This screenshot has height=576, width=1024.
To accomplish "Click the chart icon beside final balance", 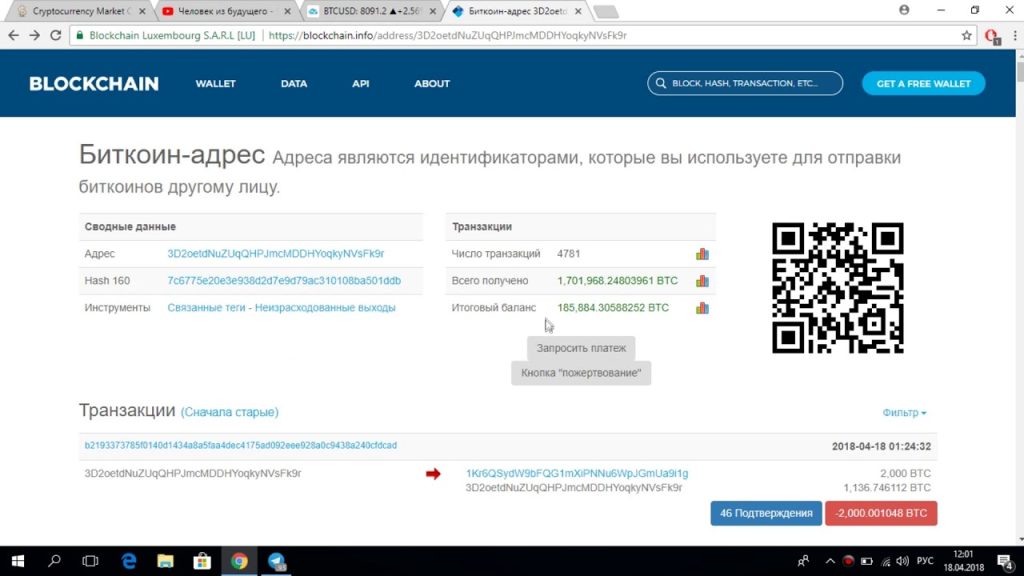I will click(x=702, y=308).
